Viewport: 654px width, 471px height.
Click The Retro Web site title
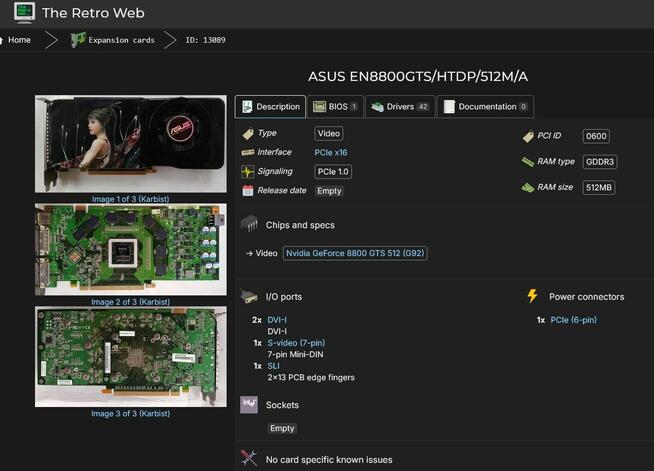pyautogui.click(x=93, y=13)
